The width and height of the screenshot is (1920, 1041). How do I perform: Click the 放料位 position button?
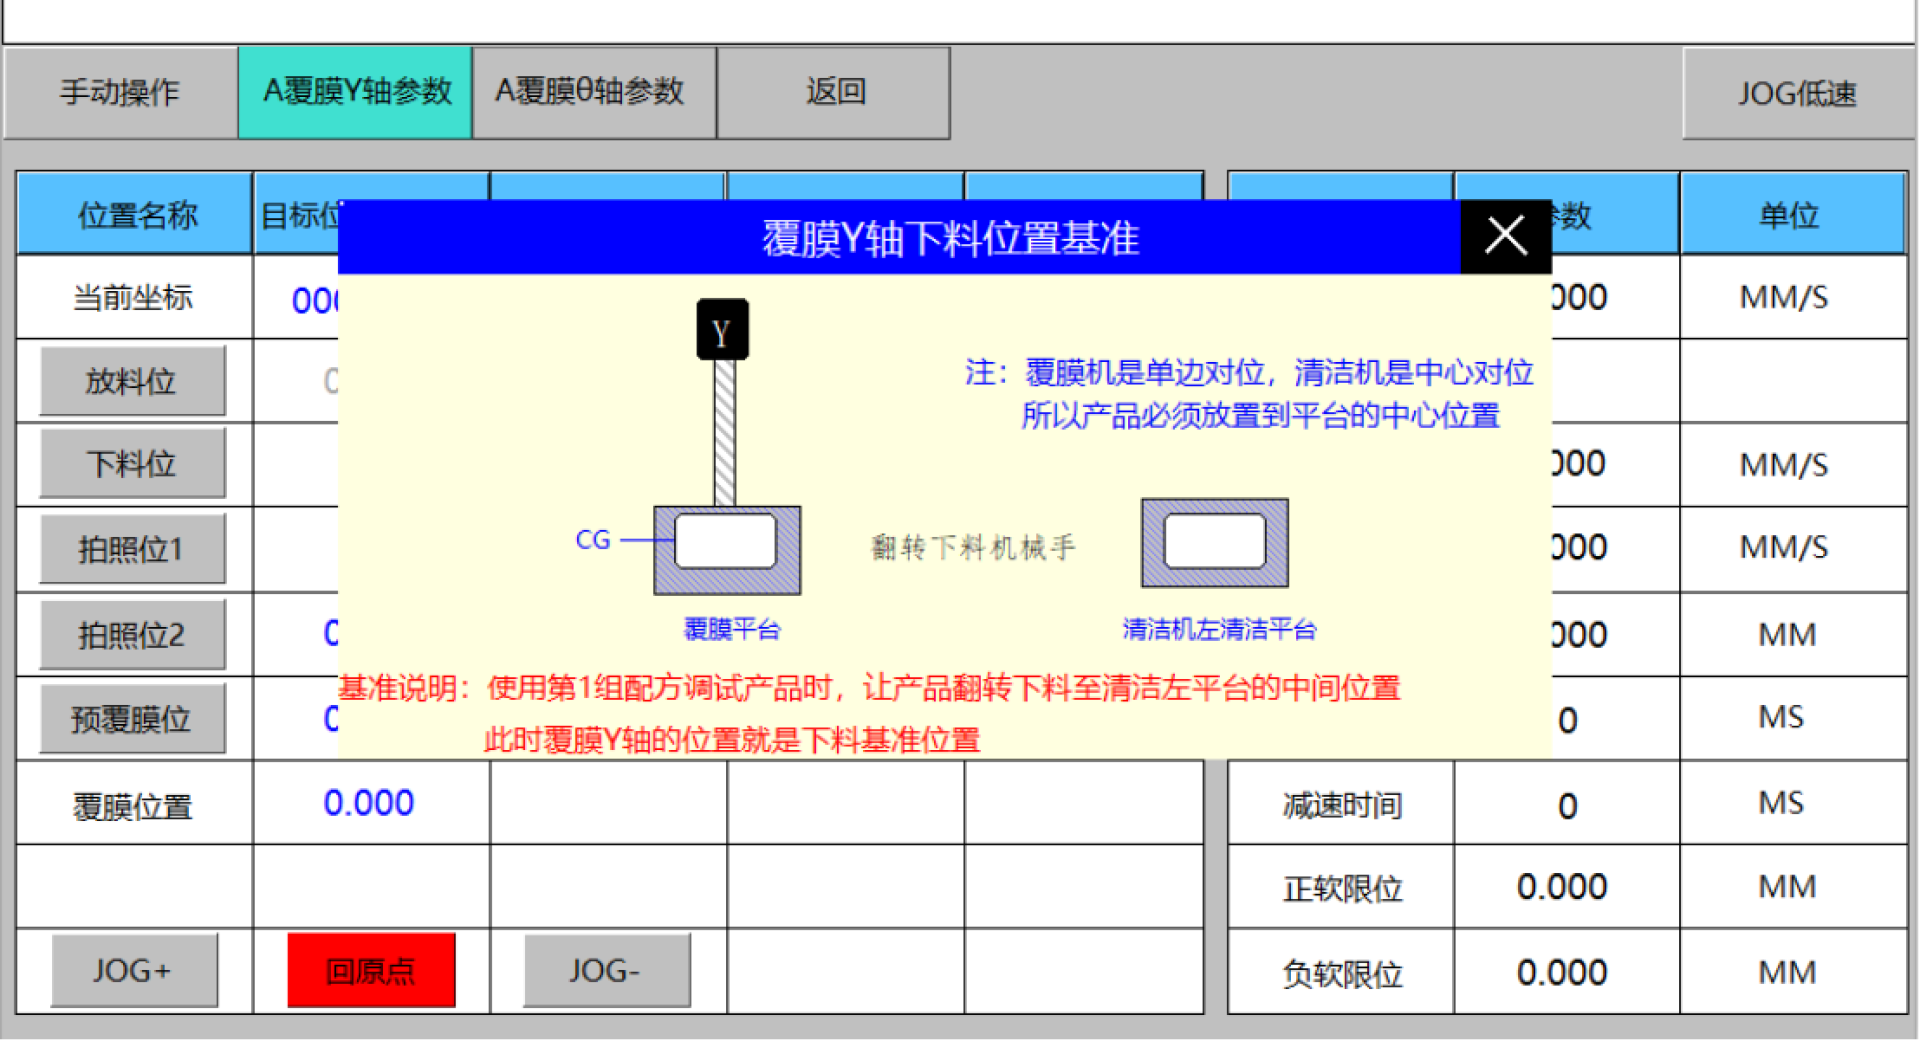pos(132,381)
